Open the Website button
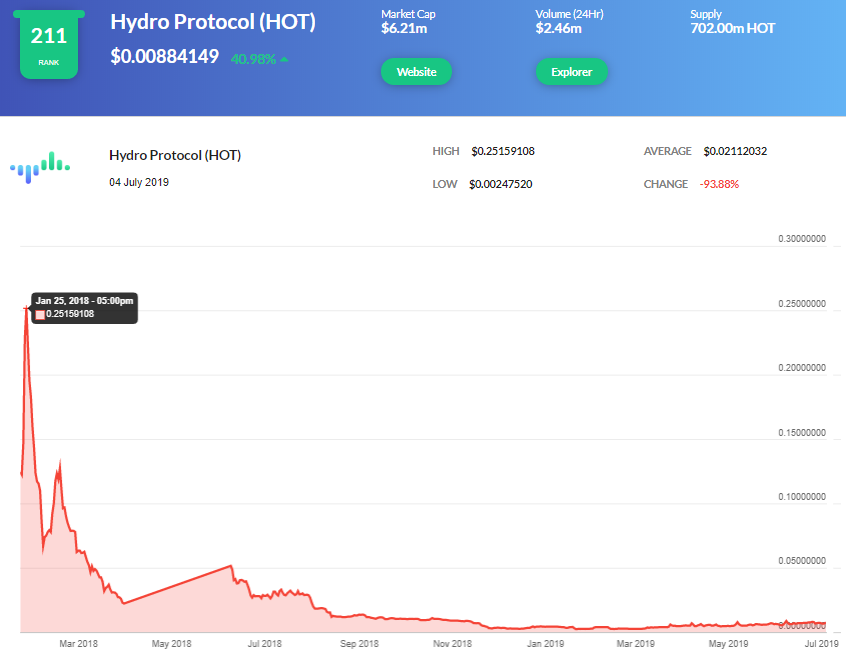The width and height of the screenshot is (846, 660). [417, 72]
